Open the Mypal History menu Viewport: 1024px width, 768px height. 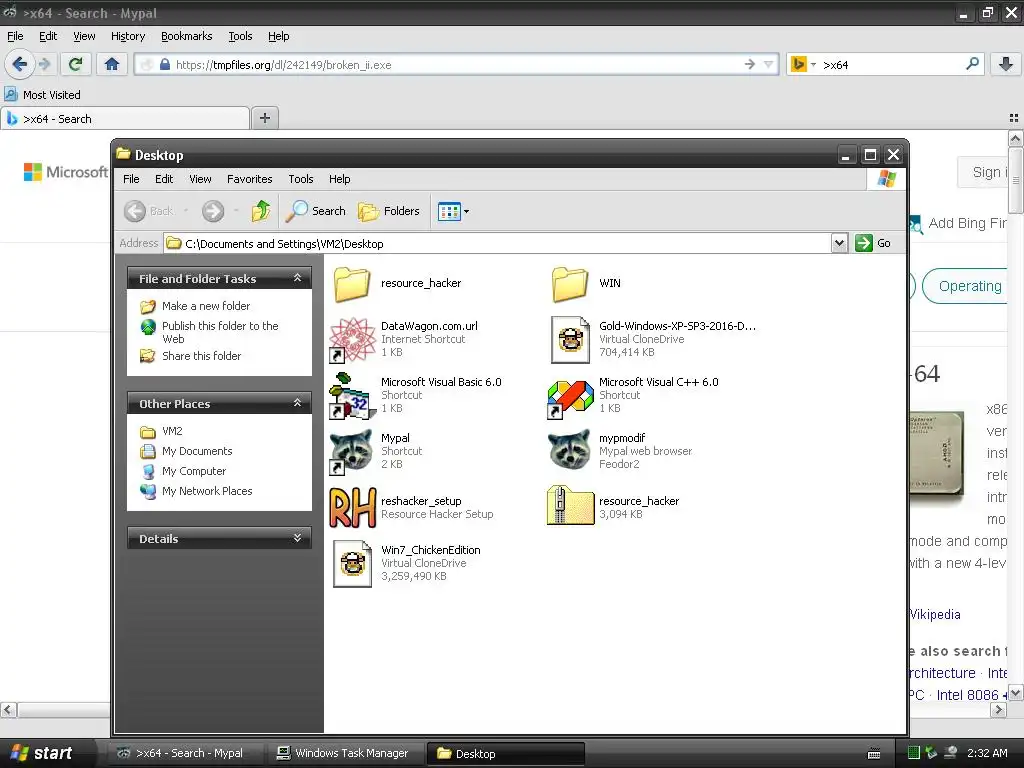[128, 36]
